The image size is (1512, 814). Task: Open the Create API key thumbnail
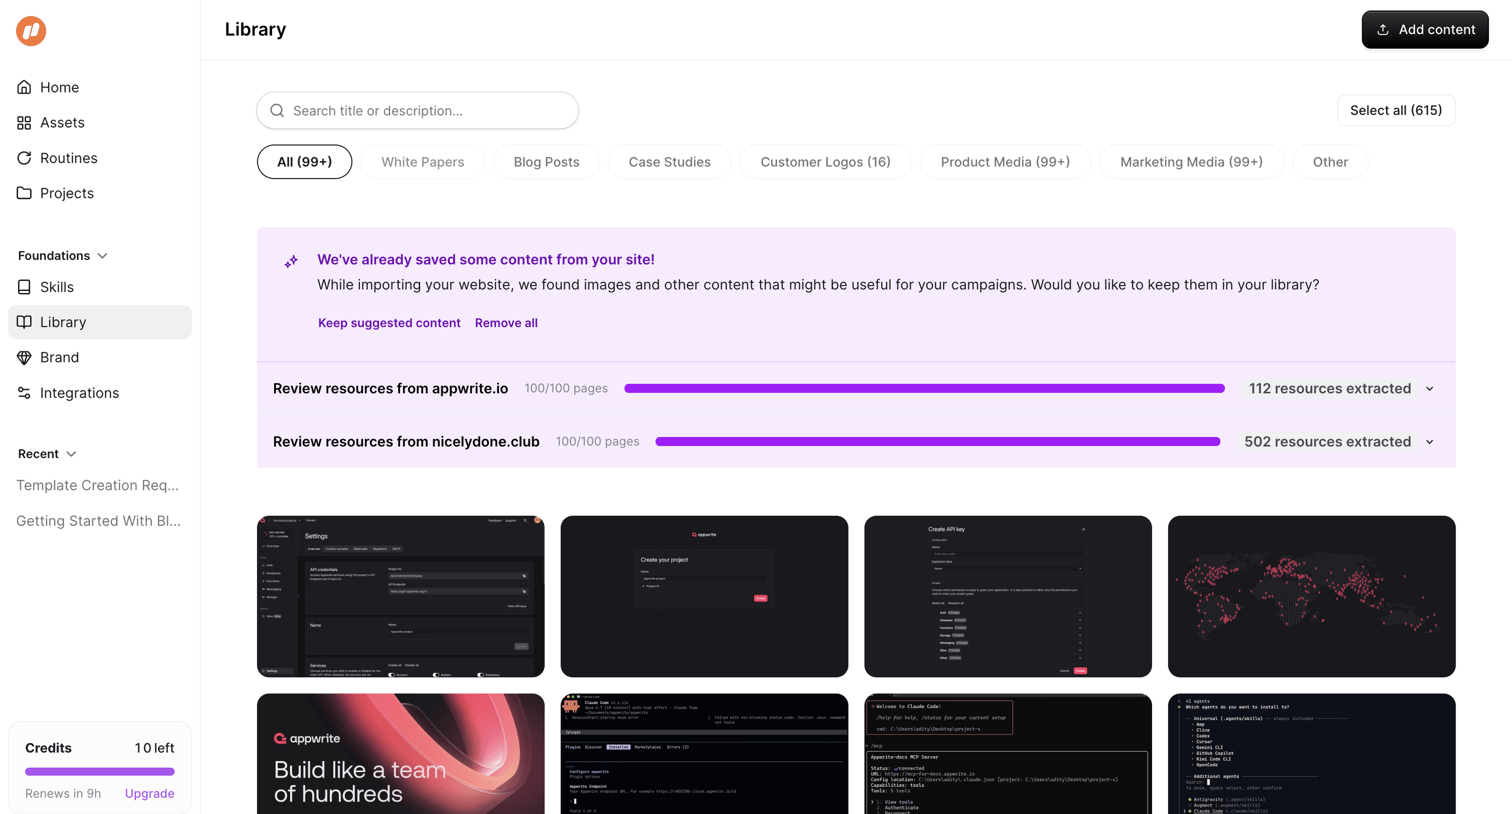tap(1008, 597)
